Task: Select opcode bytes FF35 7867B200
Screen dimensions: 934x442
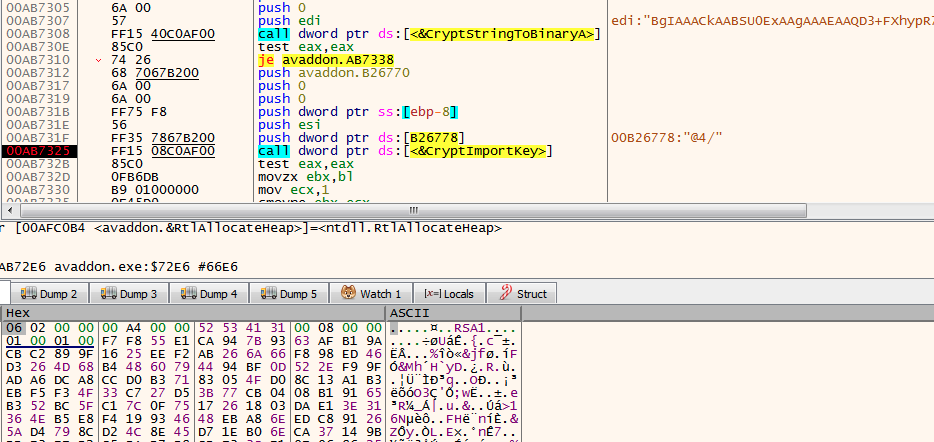Action: [x=163, y=138]
